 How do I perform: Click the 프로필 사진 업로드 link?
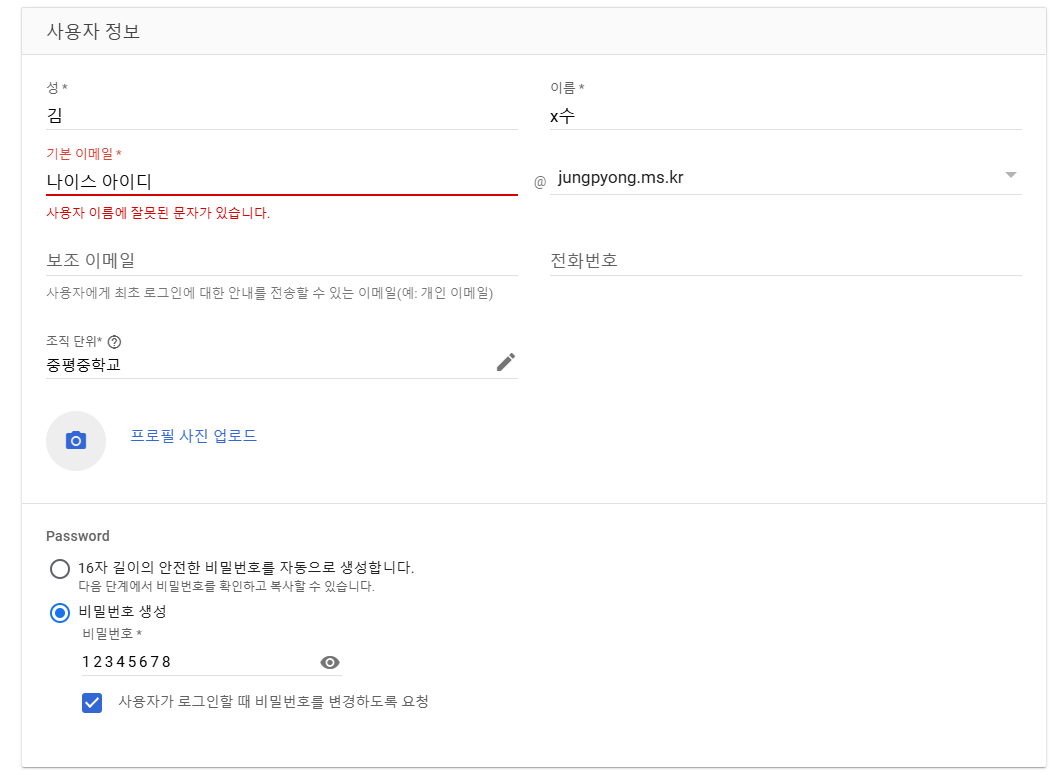(193, 435)
